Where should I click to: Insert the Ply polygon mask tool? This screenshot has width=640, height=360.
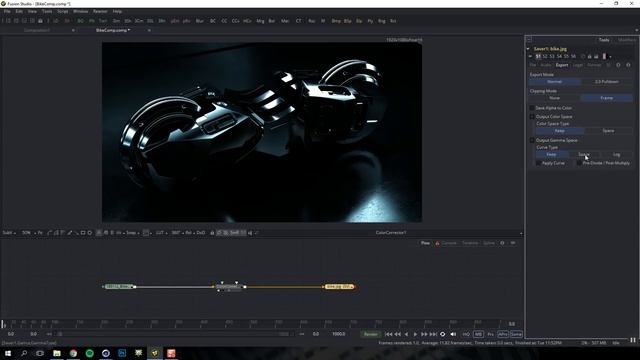click(x=370, y=21)
